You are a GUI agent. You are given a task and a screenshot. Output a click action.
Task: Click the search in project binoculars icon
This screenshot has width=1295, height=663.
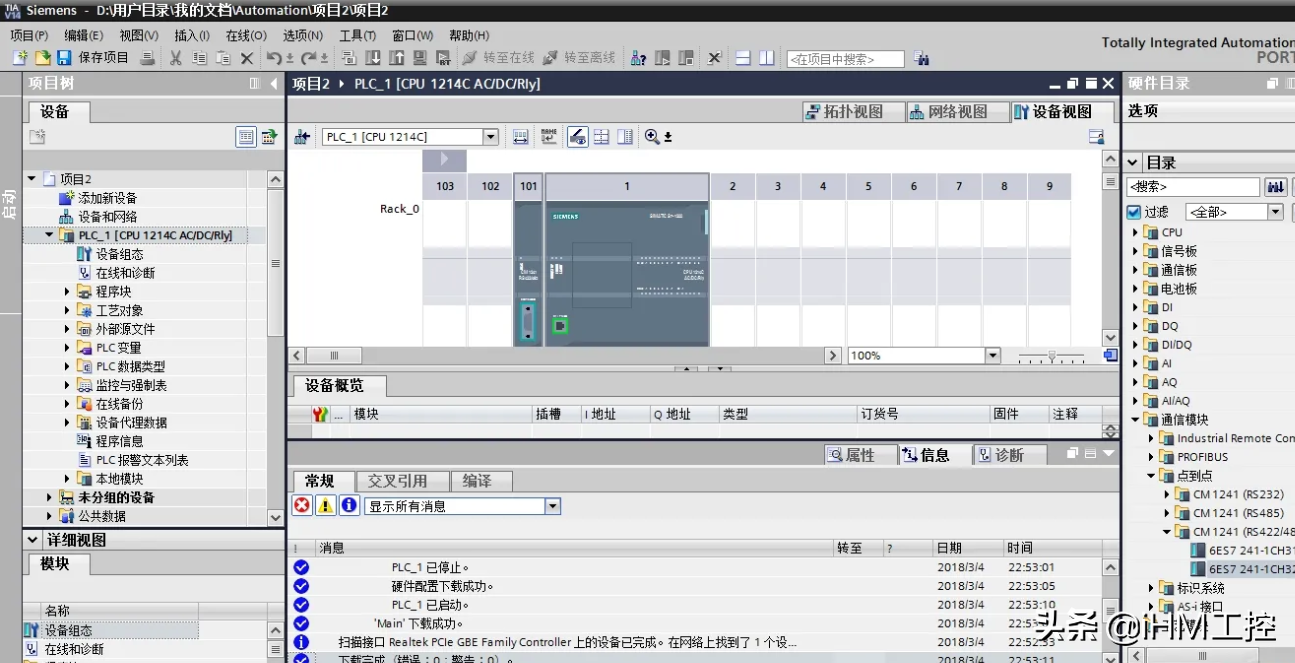(x=921, y=59)
